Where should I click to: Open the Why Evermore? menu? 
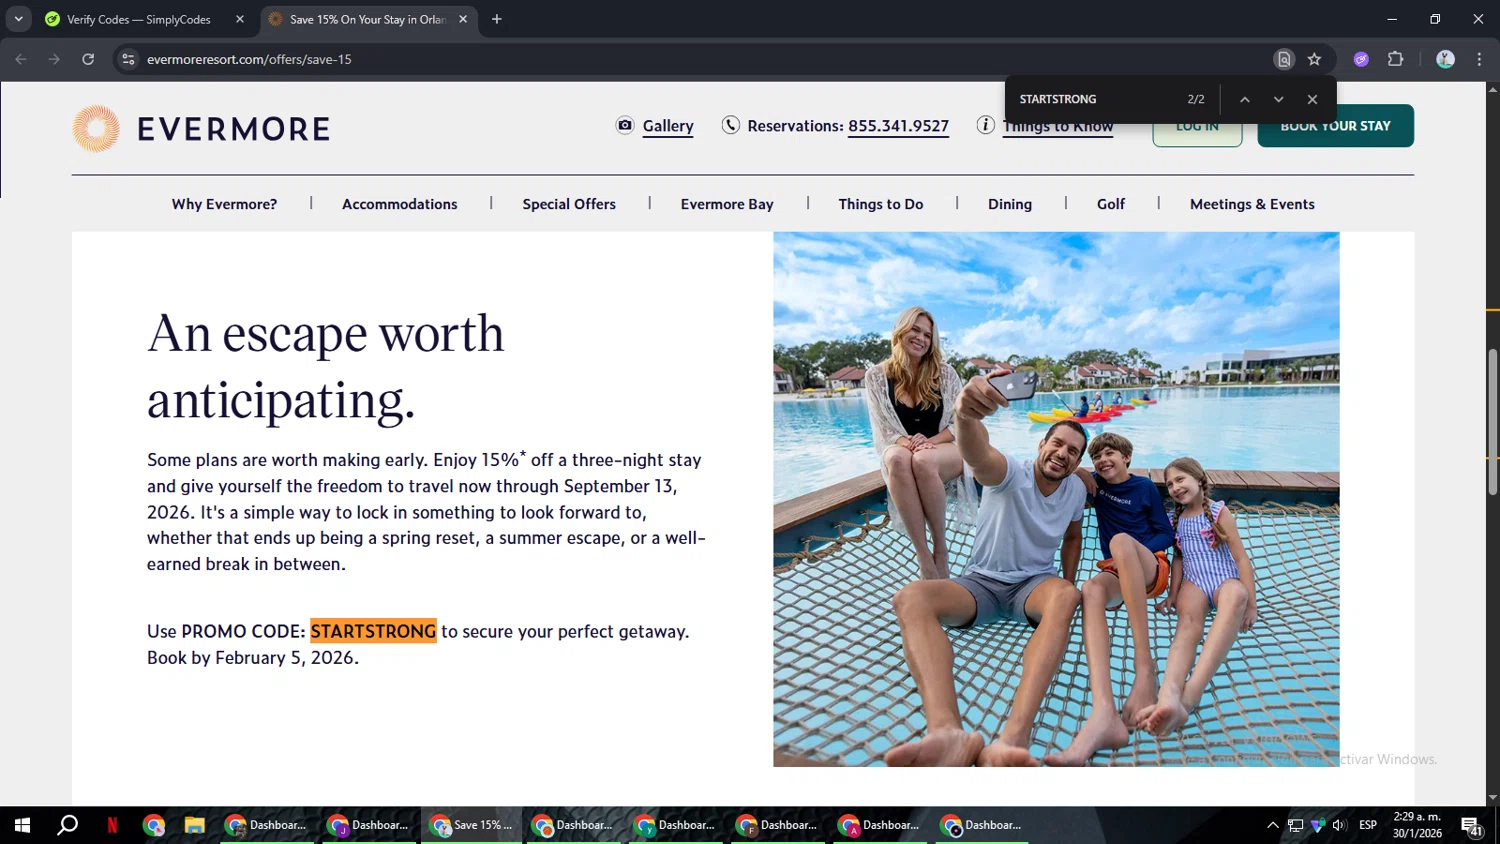(224, 204)
